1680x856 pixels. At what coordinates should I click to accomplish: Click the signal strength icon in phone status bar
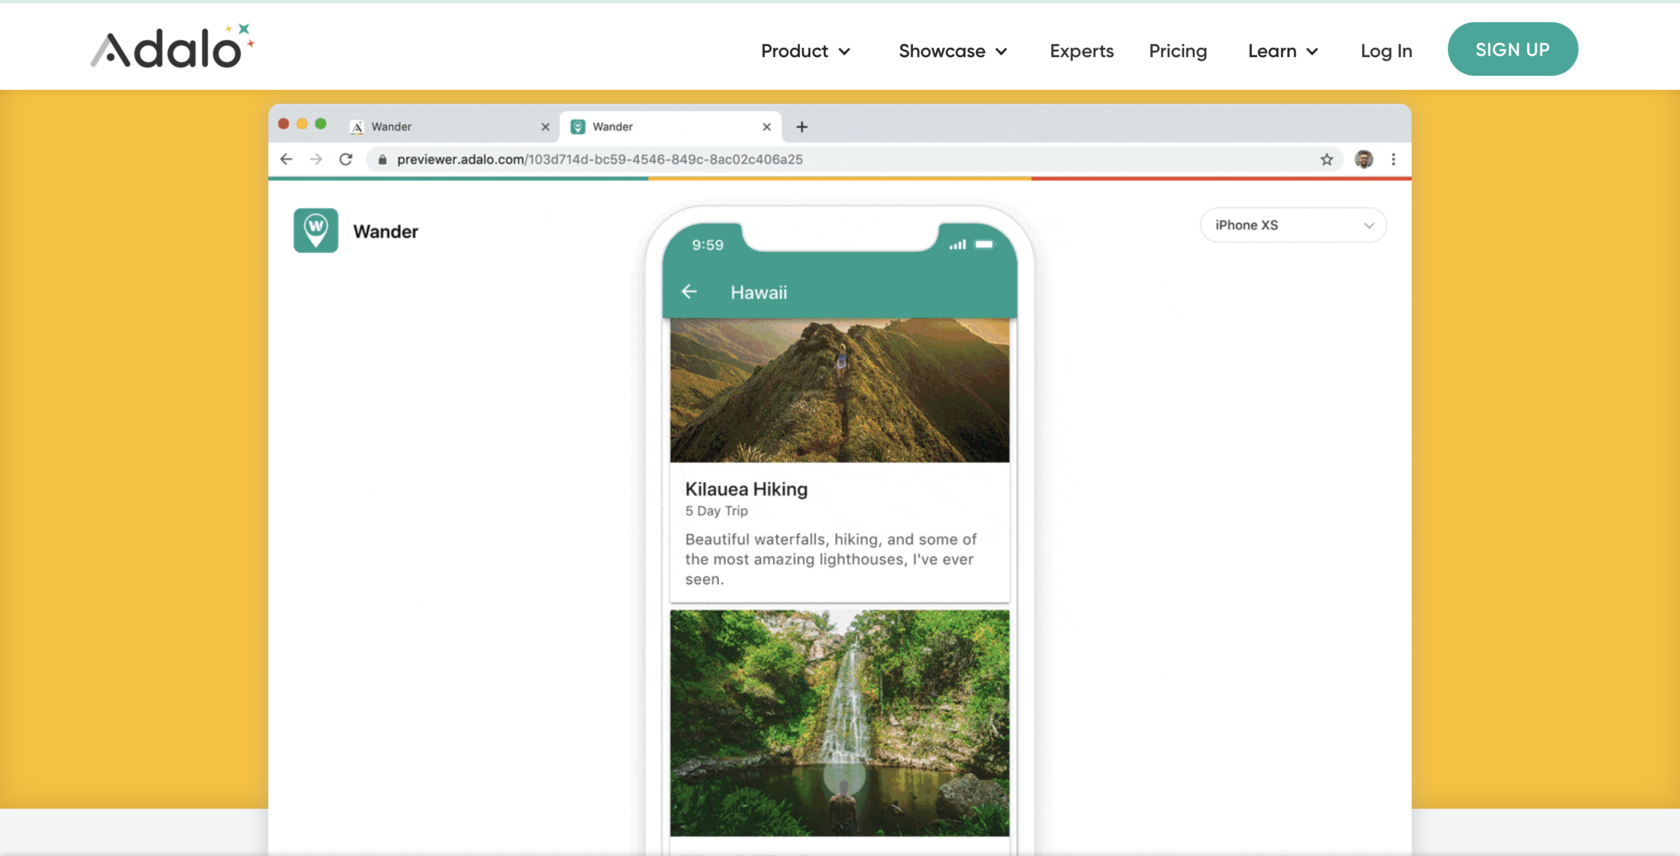(958, 244)
